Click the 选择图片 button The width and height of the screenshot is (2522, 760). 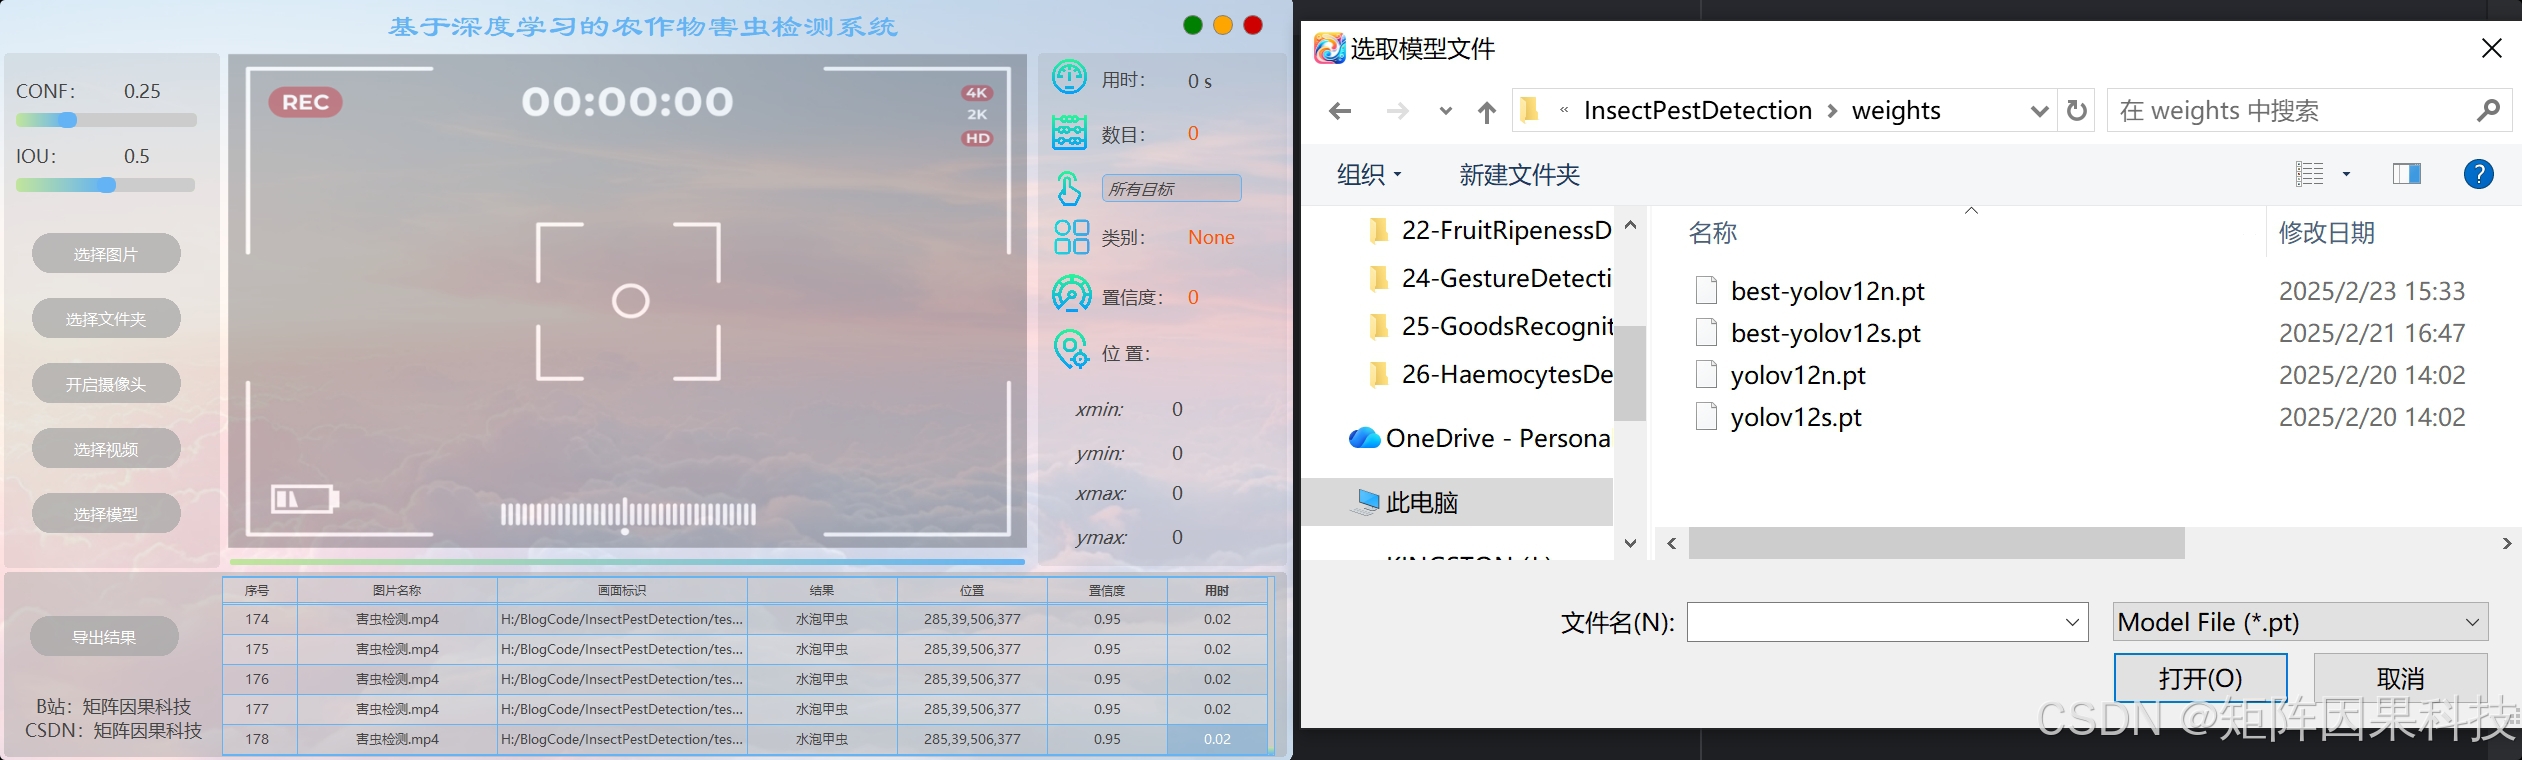tap(106, 254)
